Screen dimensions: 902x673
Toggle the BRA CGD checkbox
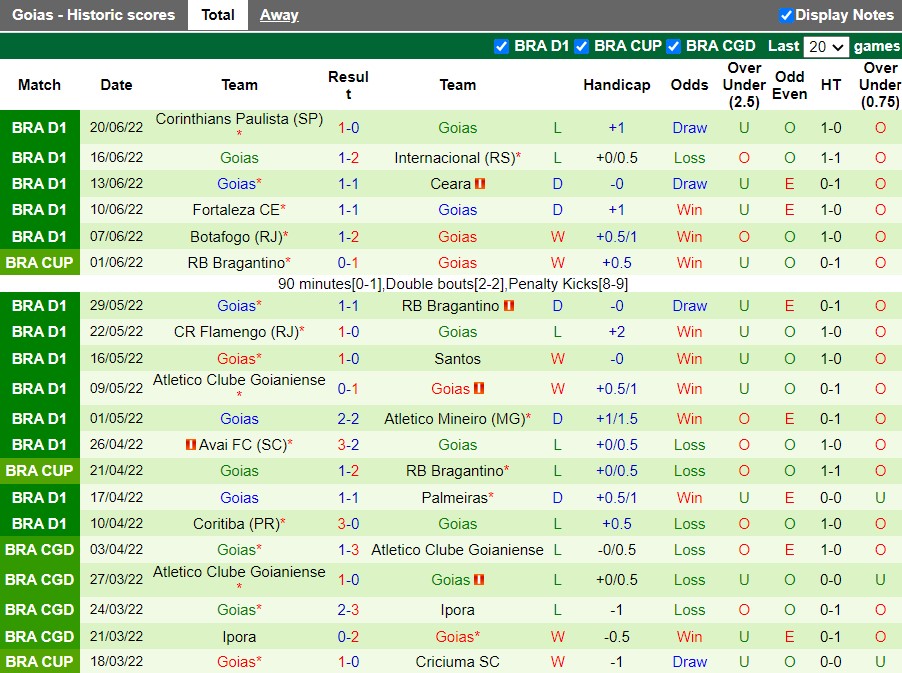tap(674, 47)
